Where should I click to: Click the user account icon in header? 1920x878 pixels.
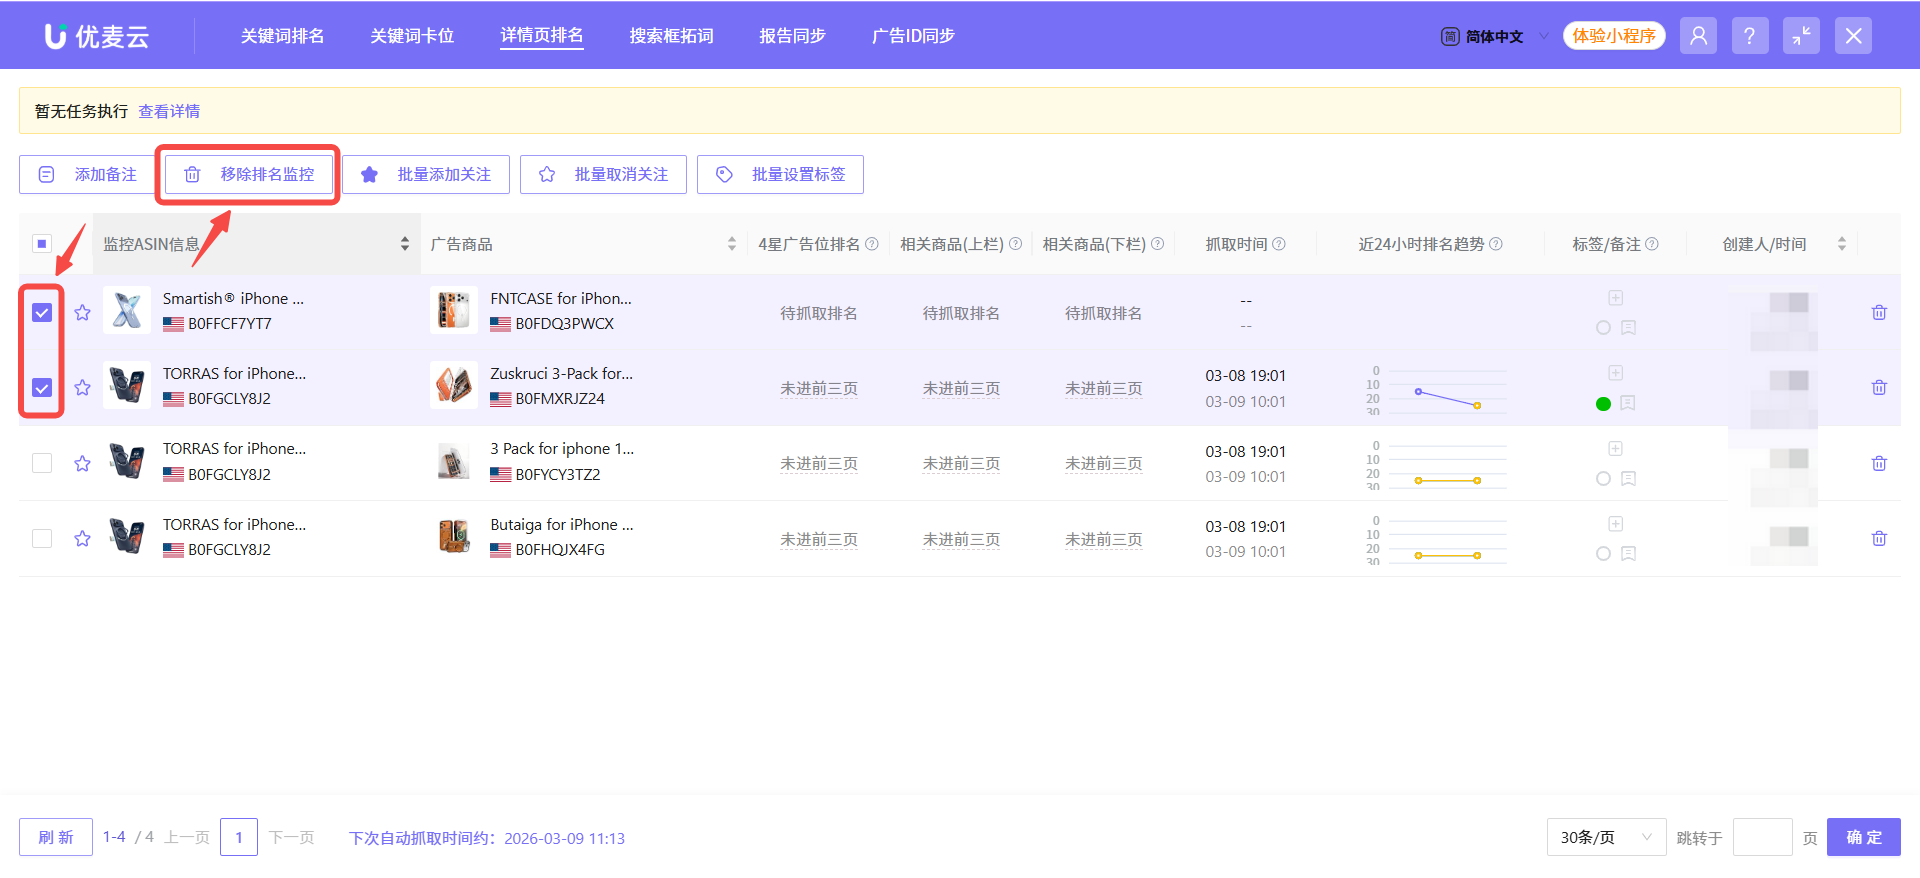point(1698,36)
